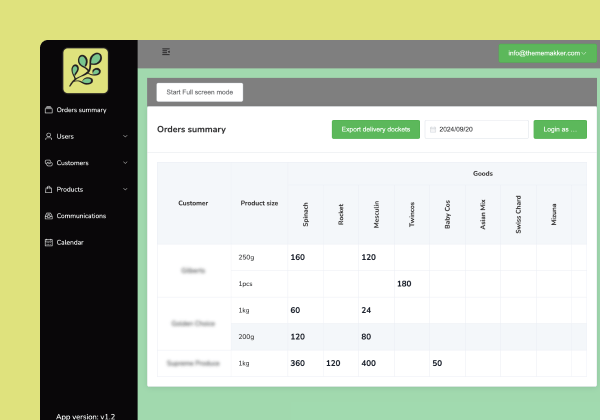
Task: Click the Users person icon
Action: click(x=49, y=136)
